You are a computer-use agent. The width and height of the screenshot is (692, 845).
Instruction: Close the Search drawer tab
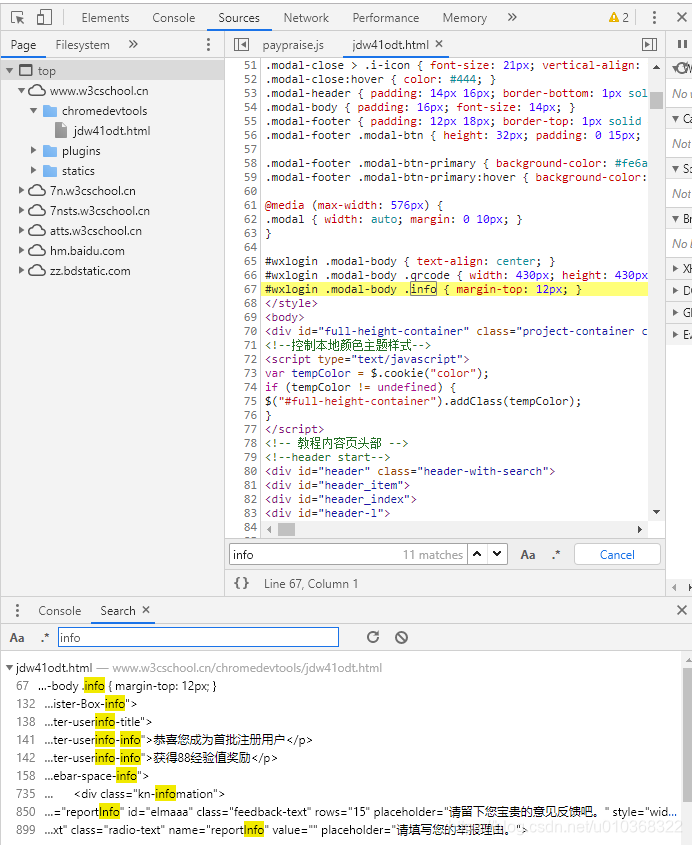(146, 610)
